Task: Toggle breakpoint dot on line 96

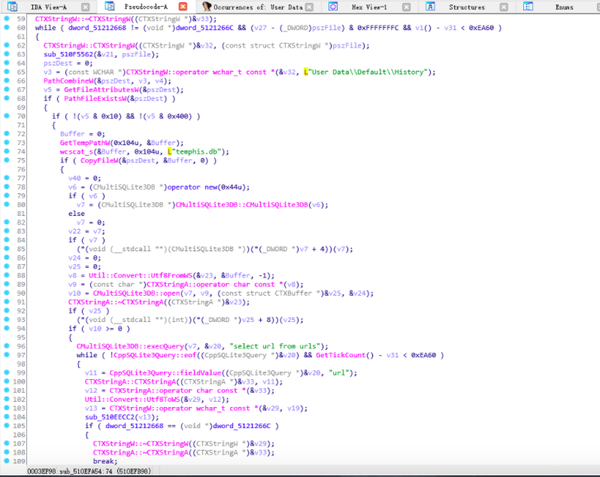Action: 7,346
